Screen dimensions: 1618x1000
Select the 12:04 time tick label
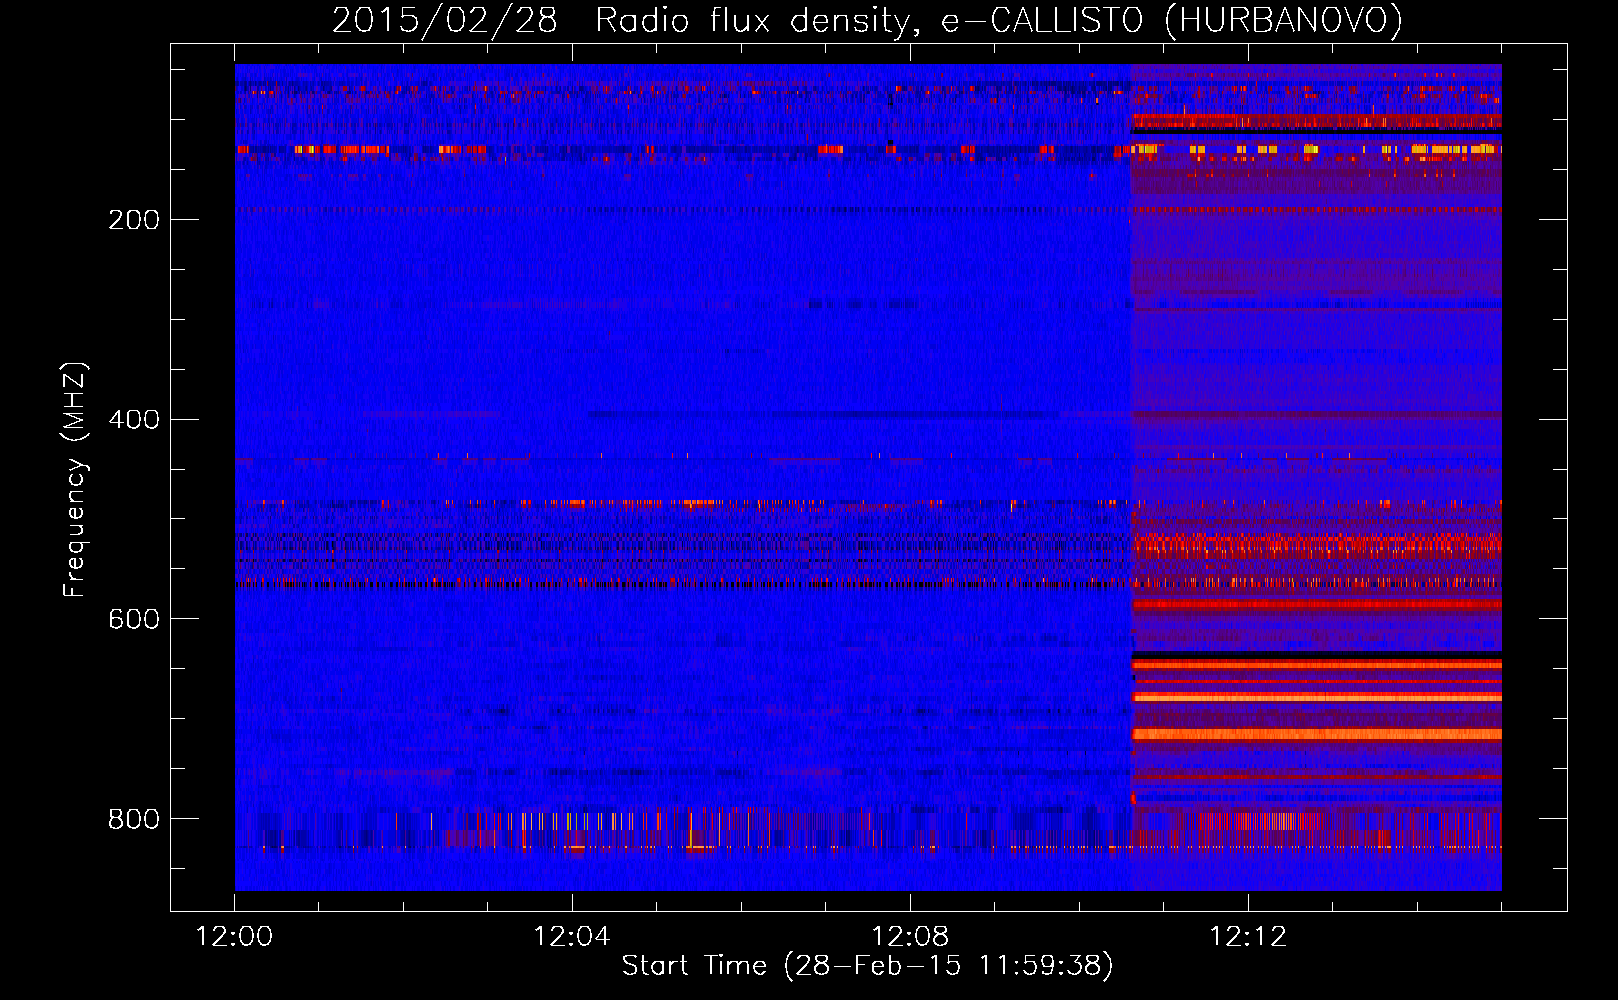pos(572,937)
